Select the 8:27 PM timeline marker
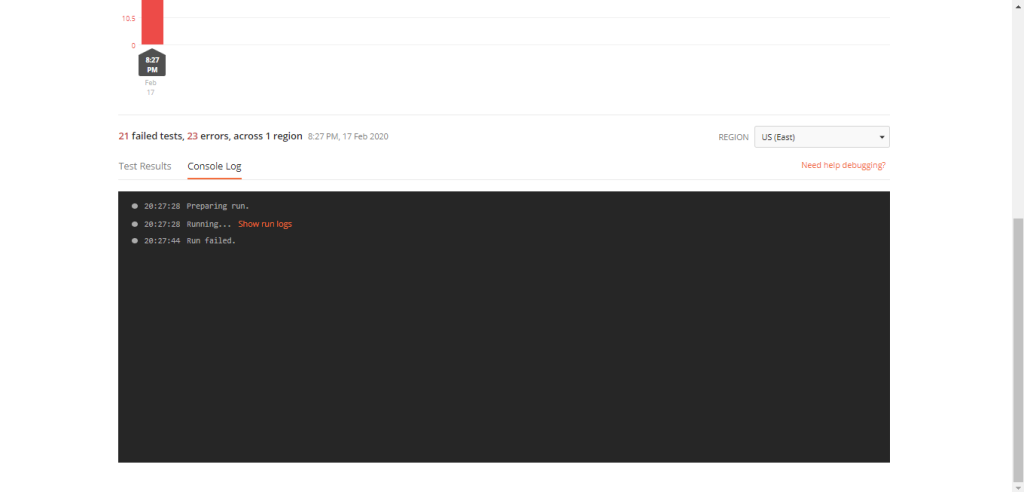Image resolution: width=1024 pixels, height=492 pixels. tap(152, 64)
